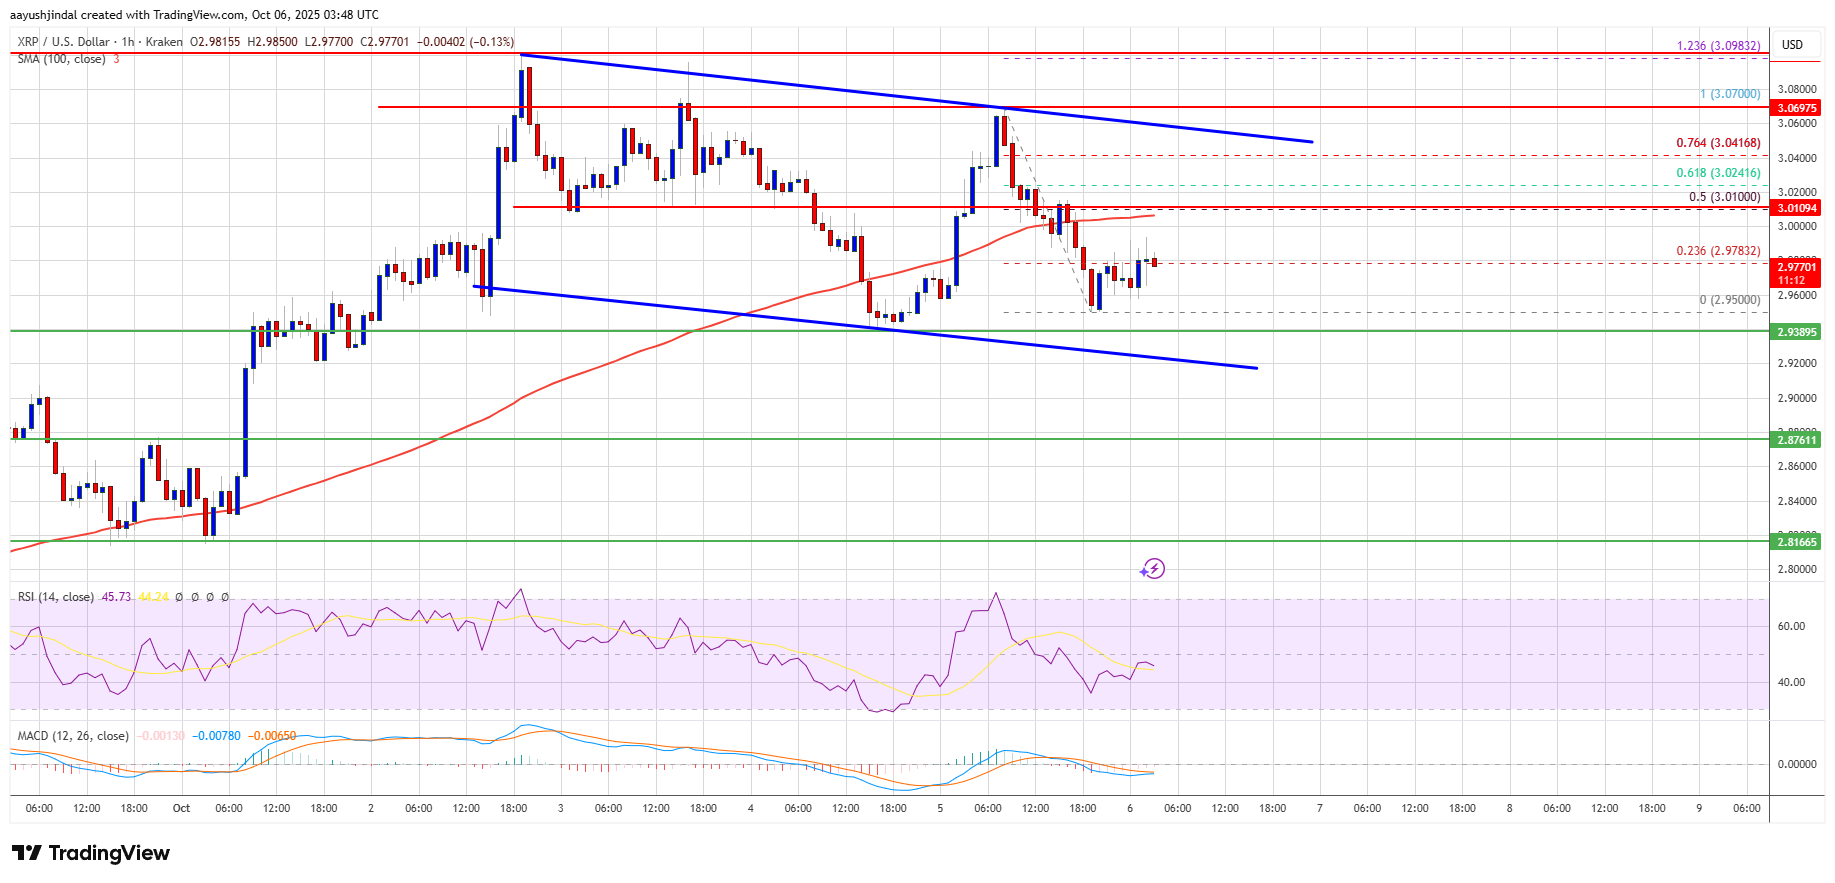Click the Oct date label on time axis

click(x=181, y=808)
